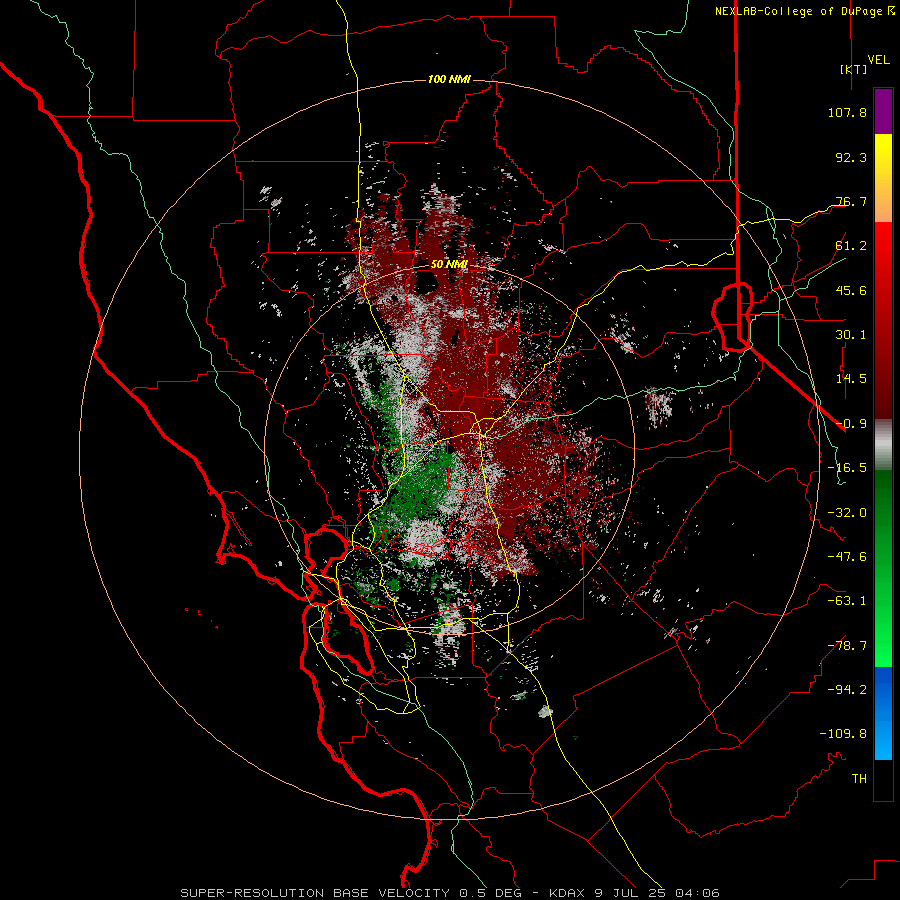Click the -63.1 velocity scale value
This screenshot has width=900, height=900.
tap(847, 601)
